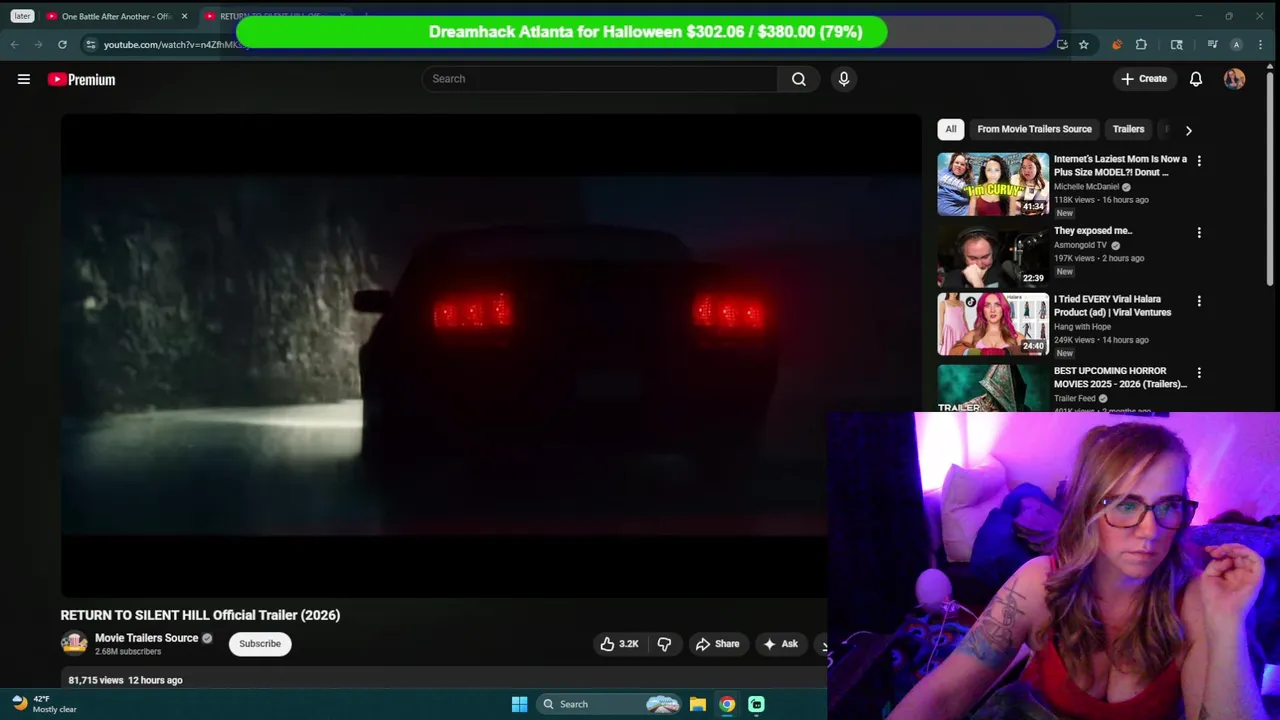Show more filter chips with right arrow
This screenshot has width=1280, height=720.
(1188, 130)
